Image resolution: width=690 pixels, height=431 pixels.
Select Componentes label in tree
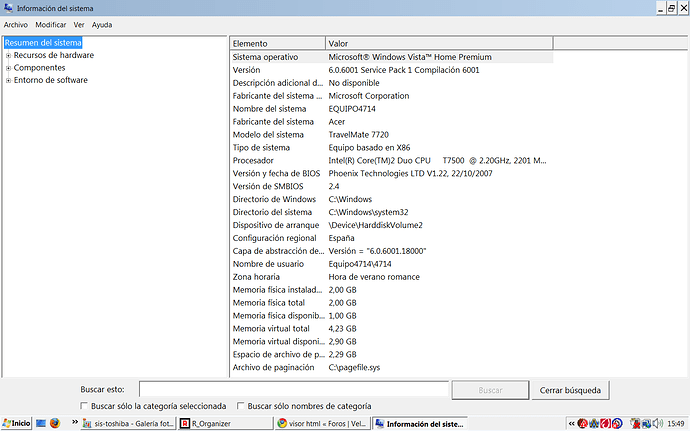40,67
